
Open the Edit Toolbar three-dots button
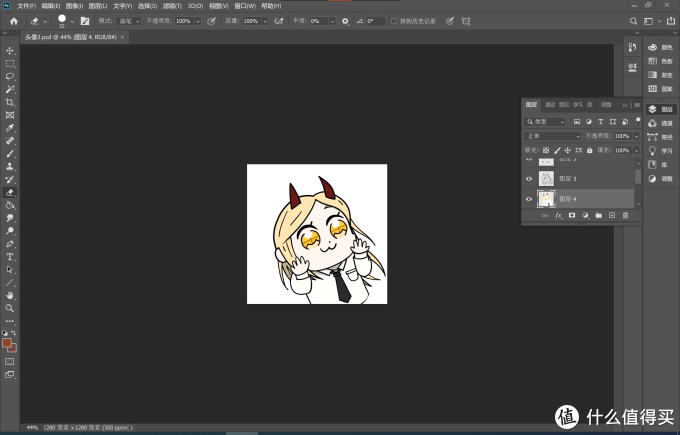10,321
